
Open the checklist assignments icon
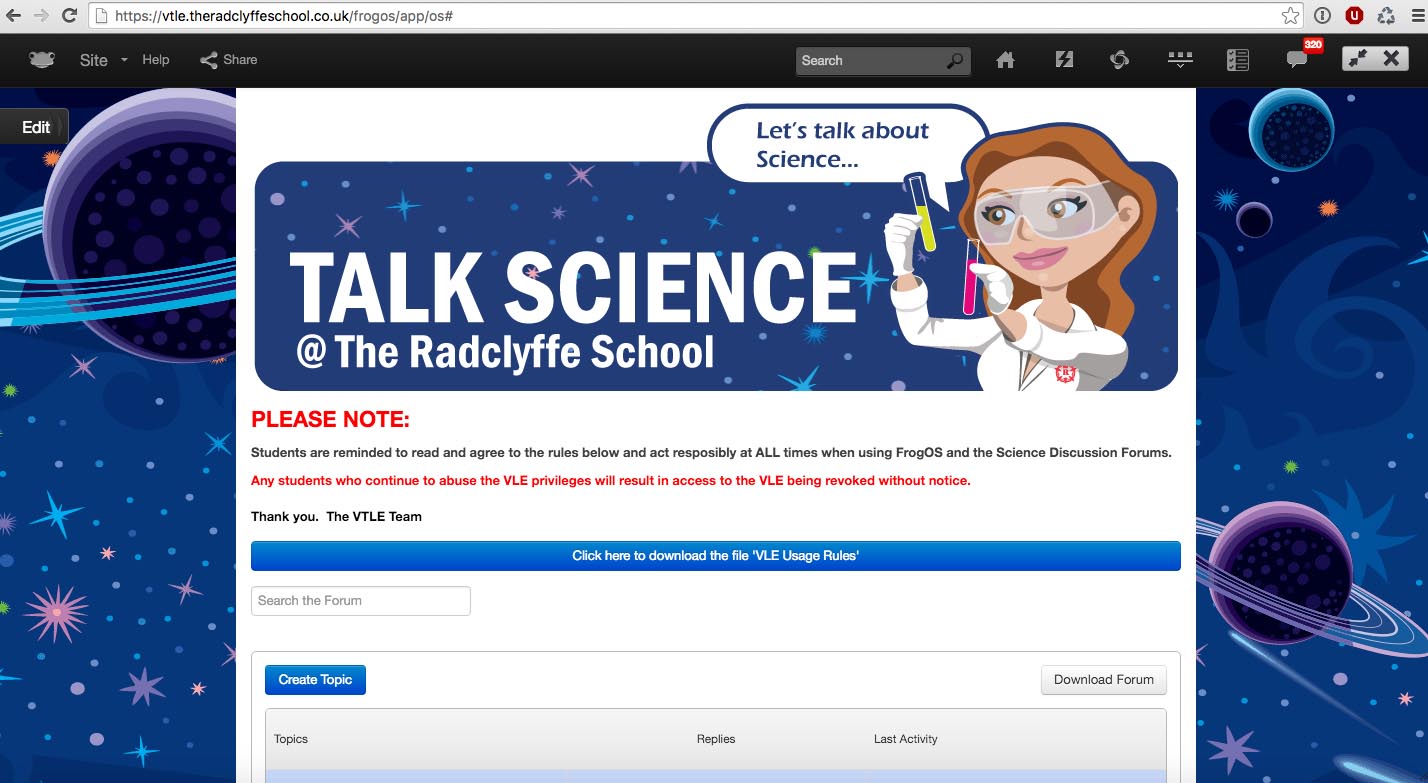[1238, 60]
